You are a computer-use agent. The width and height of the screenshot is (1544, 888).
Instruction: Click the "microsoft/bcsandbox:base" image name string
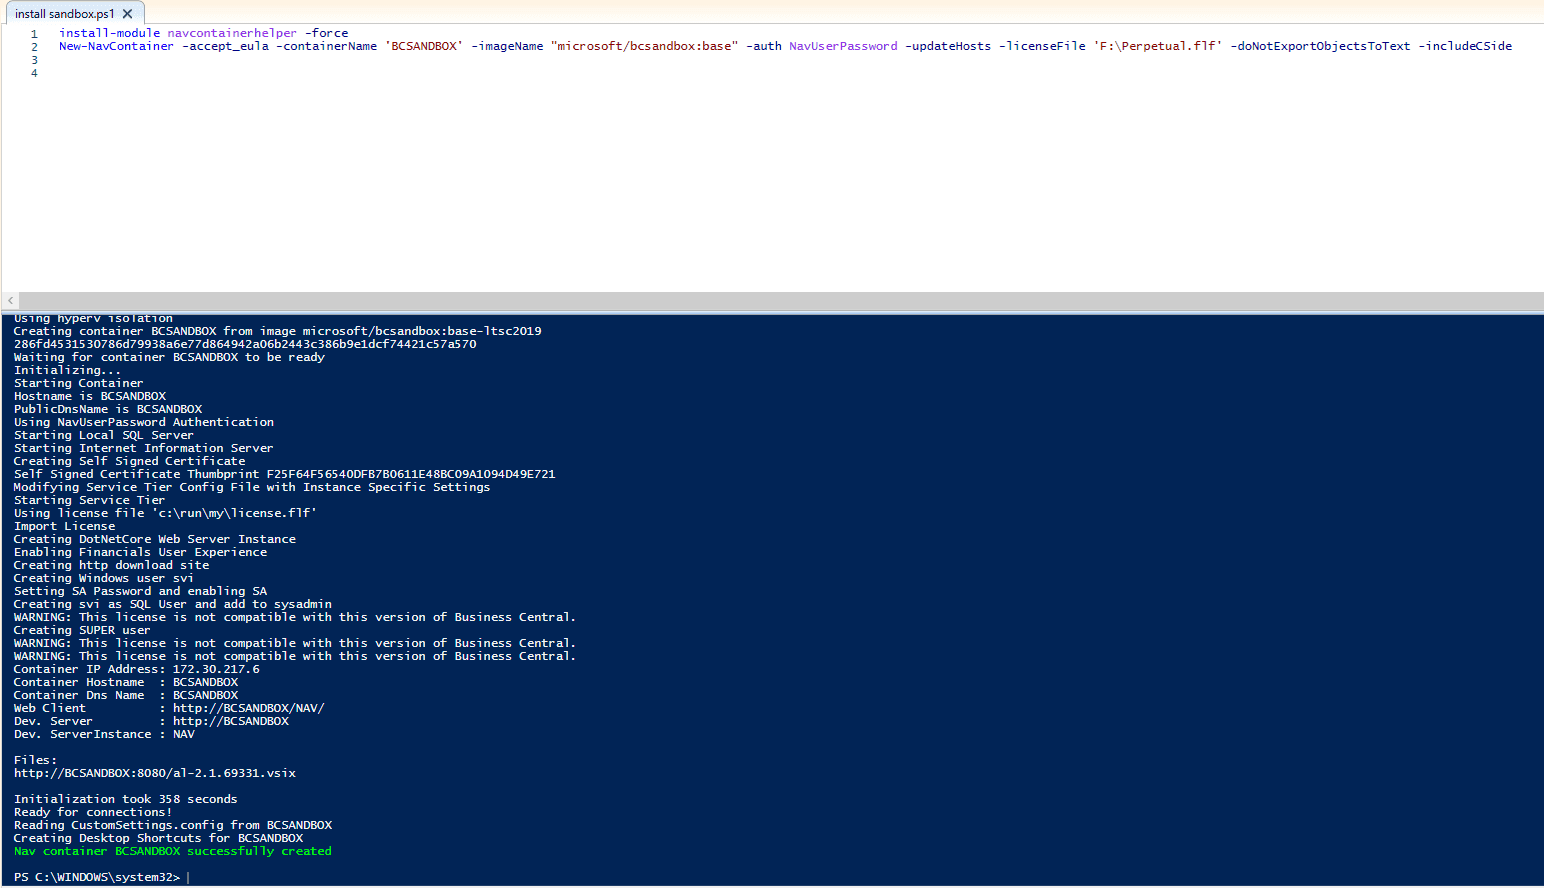[645, 46]
